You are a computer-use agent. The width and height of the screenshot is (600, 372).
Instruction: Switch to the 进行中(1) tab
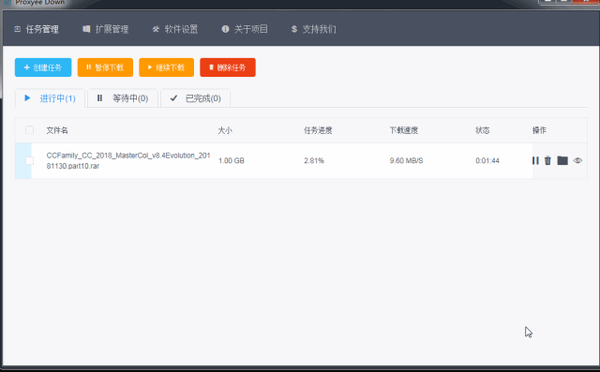coord(50,98)
